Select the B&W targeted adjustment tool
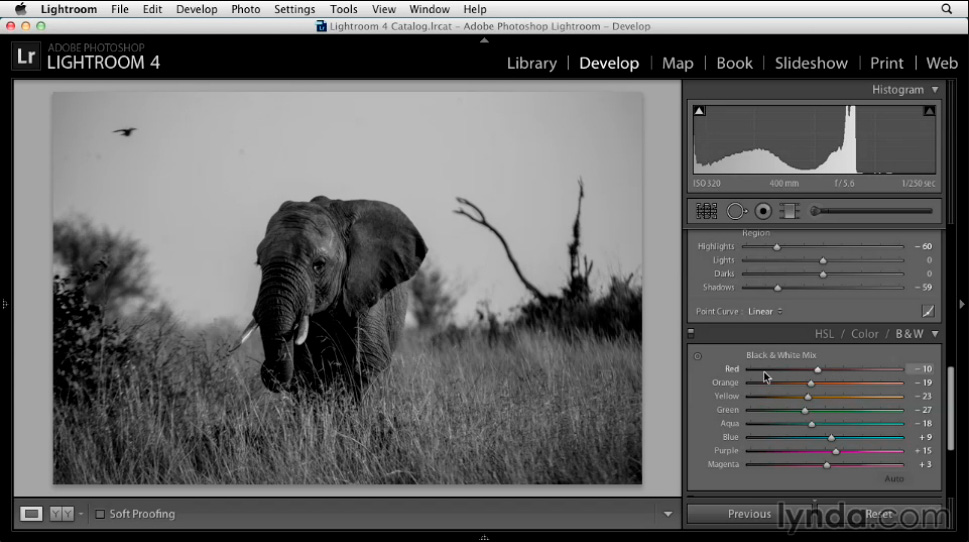The height and width of the screenshot is (542, 969). coord(698,356)
